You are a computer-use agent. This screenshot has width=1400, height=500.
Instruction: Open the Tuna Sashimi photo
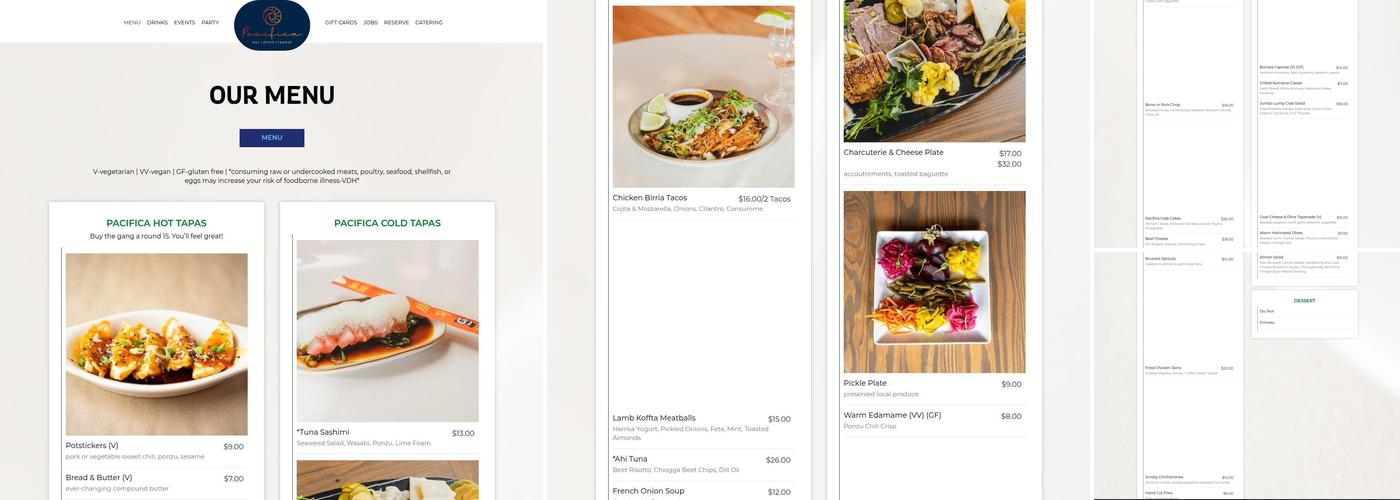pyautogui.click(x=388, y=331)
